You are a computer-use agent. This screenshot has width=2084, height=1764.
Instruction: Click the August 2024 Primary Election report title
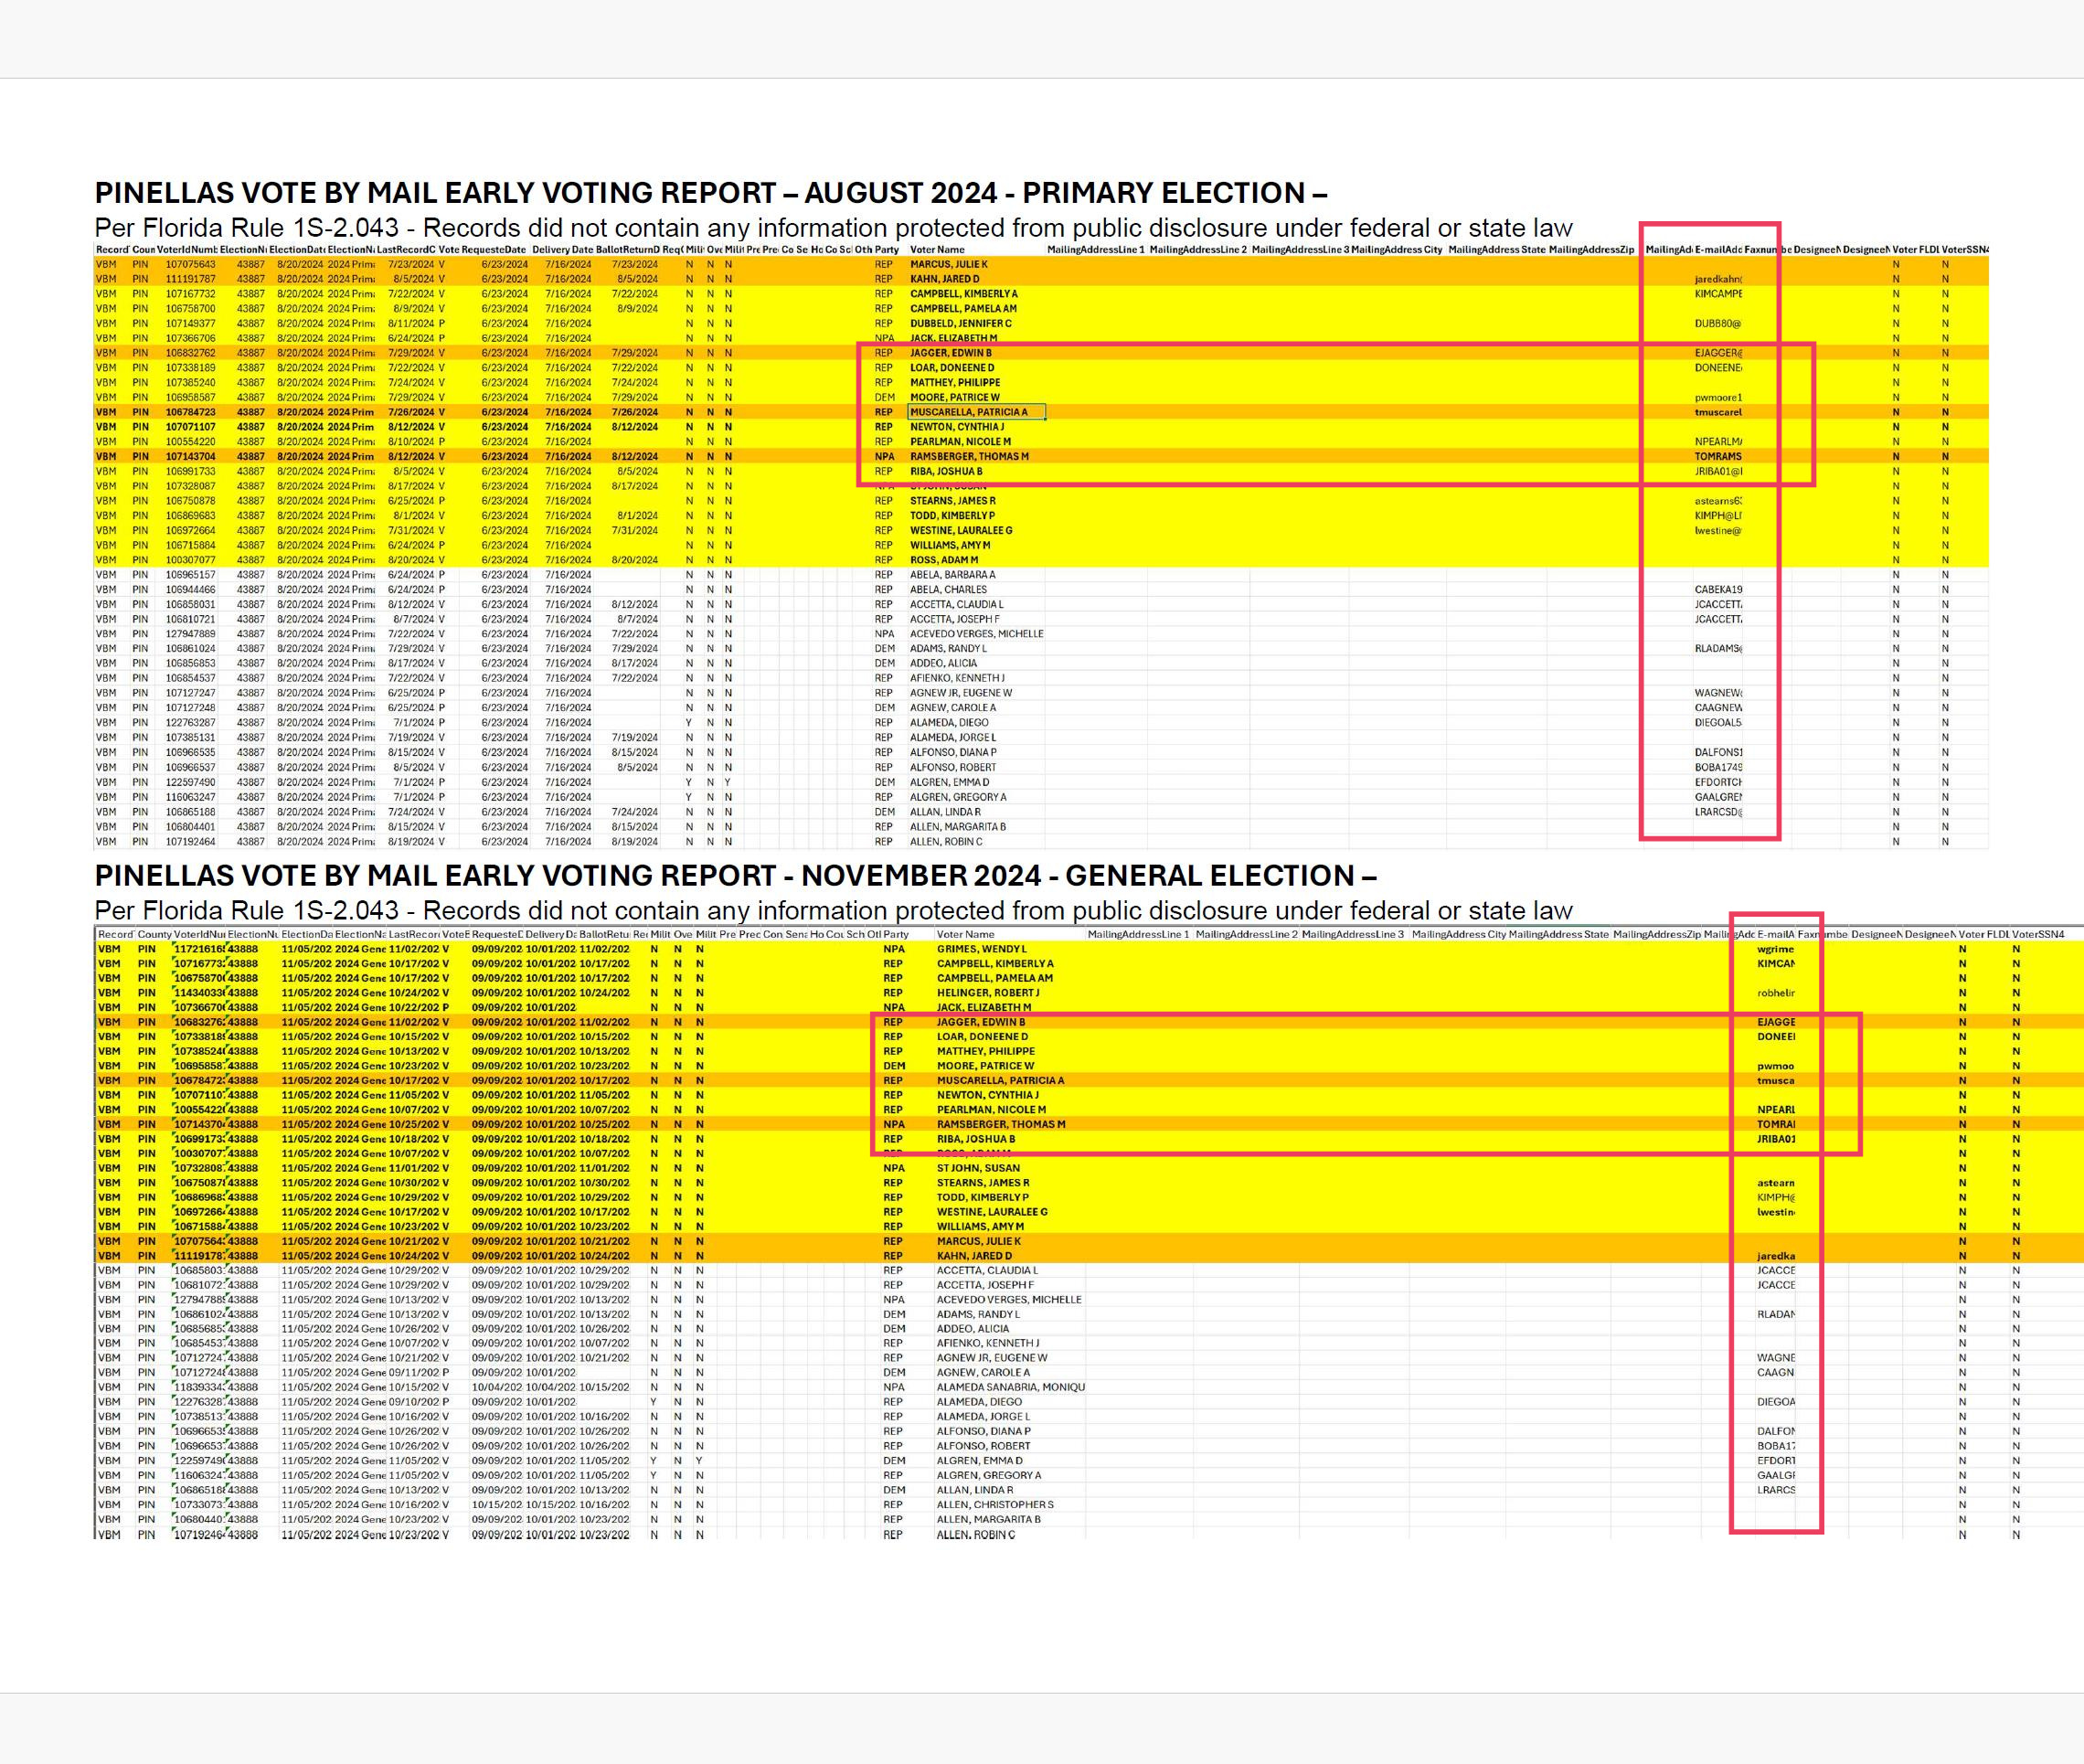[x=710, y=193]
